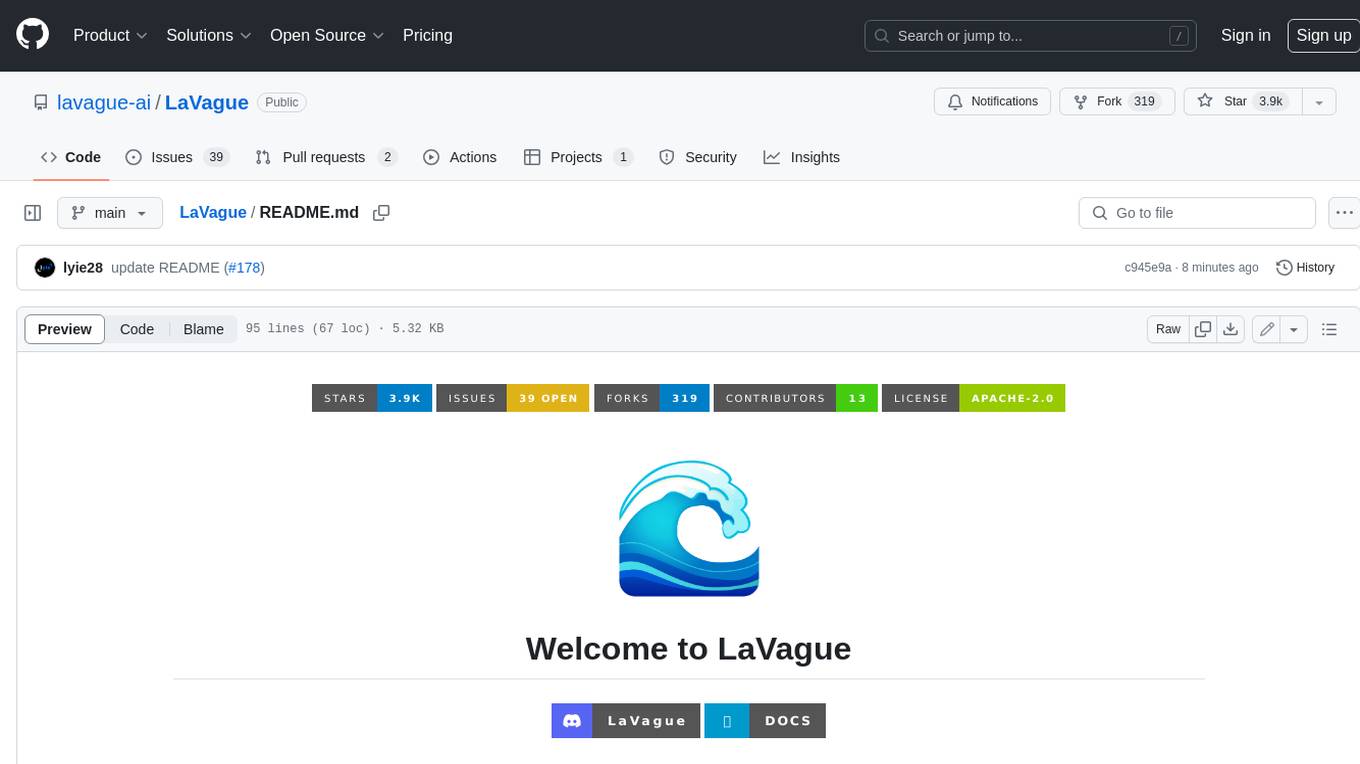Edit the file with pencil icon

click(1267, 329)
